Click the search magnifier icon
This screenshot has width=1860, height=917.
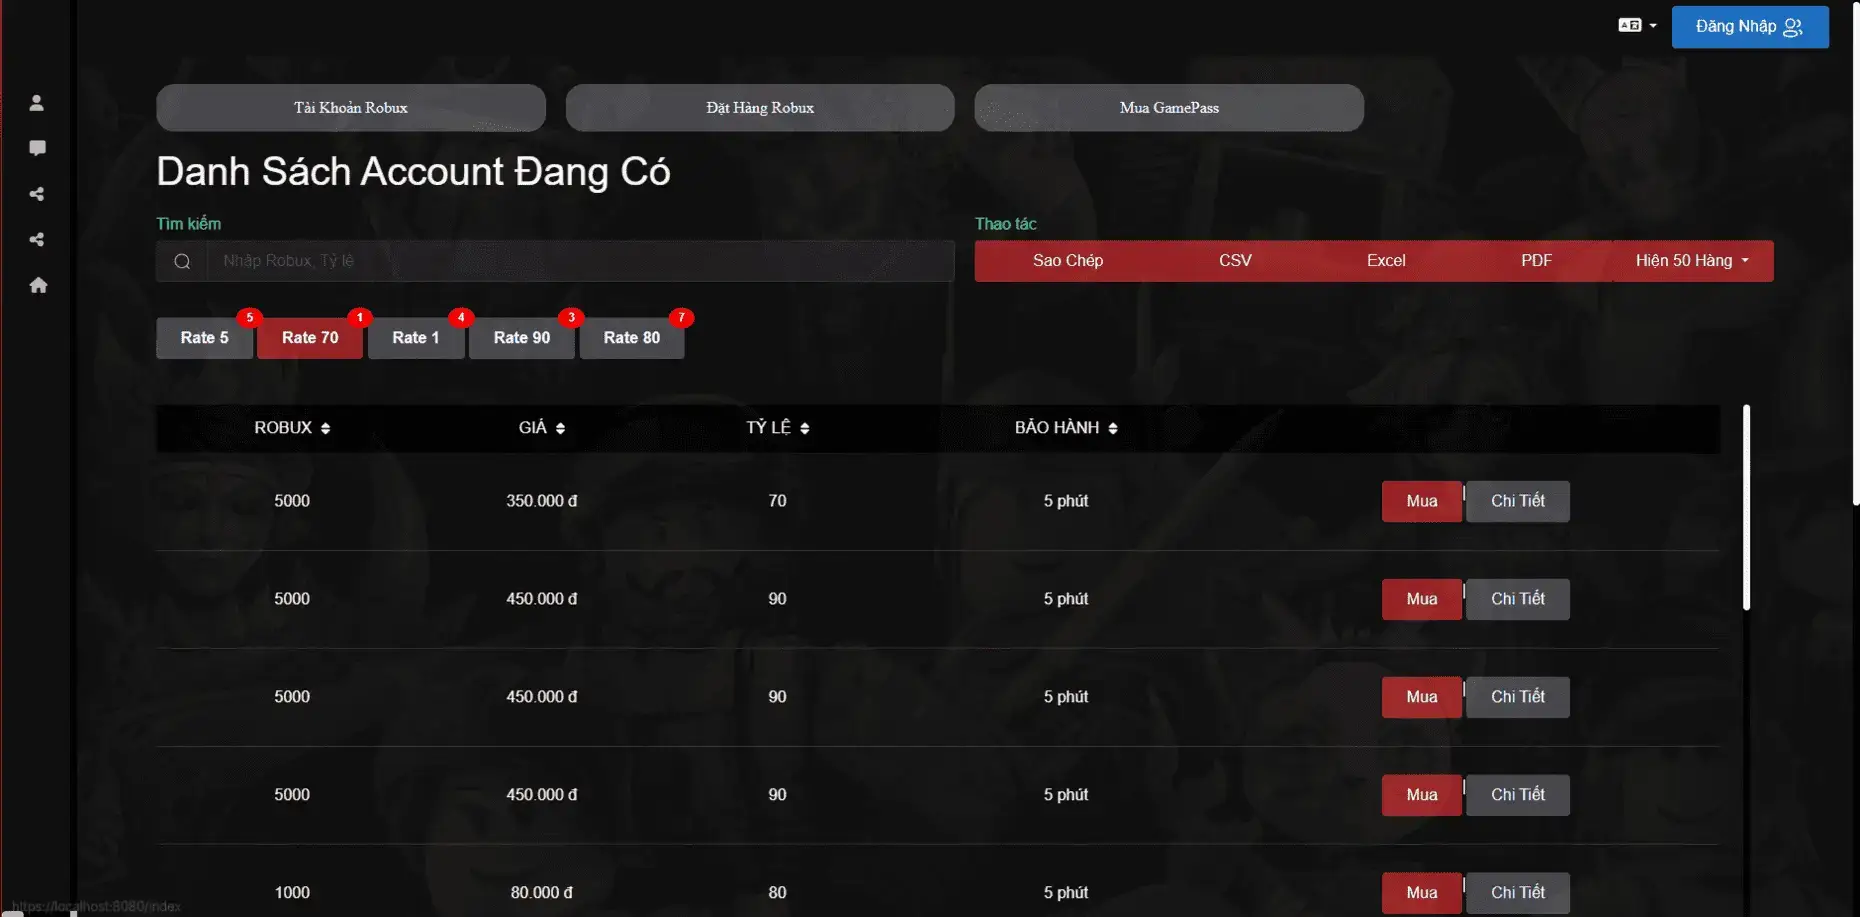(x=182, y=261)
